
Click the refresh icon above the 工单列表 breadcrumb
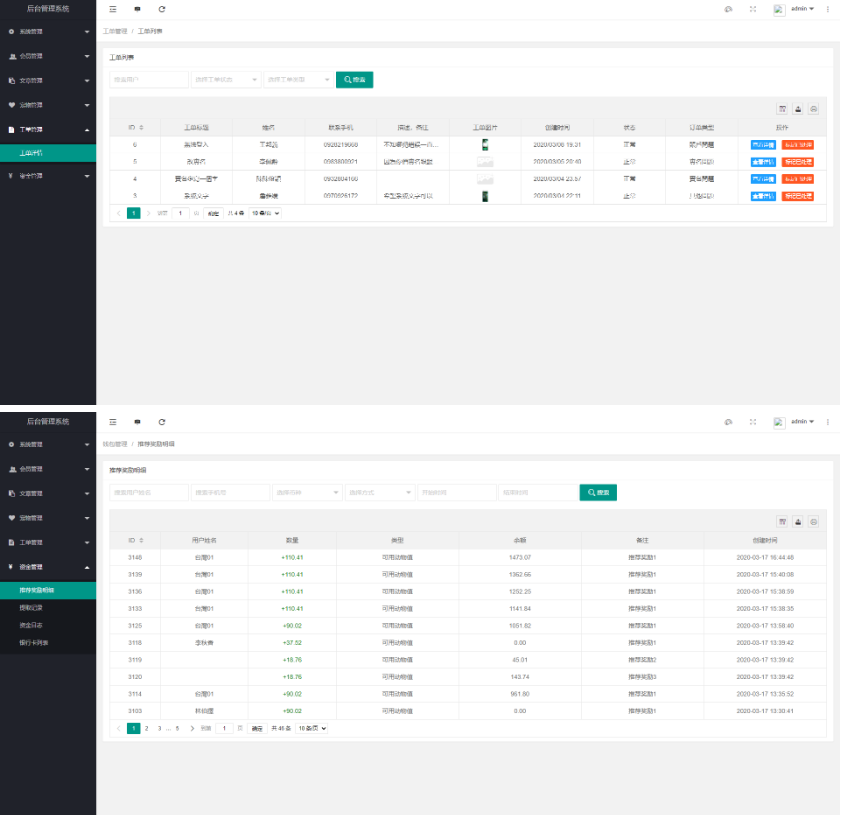(x=162, y=9)
